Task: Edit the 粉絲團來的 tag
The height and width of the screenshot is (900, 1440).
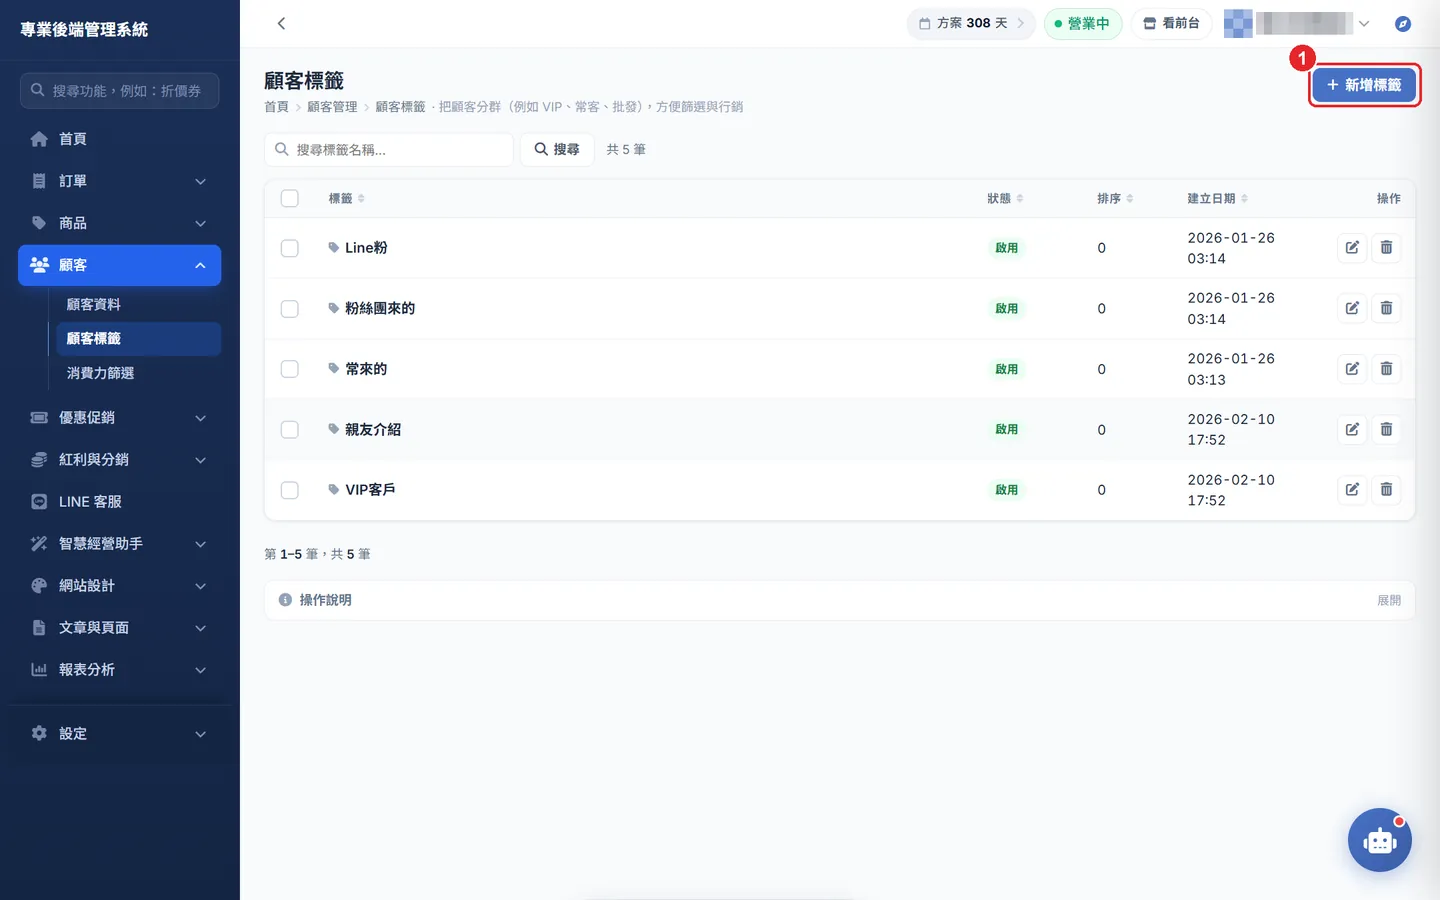Action: coord(1352,308)
